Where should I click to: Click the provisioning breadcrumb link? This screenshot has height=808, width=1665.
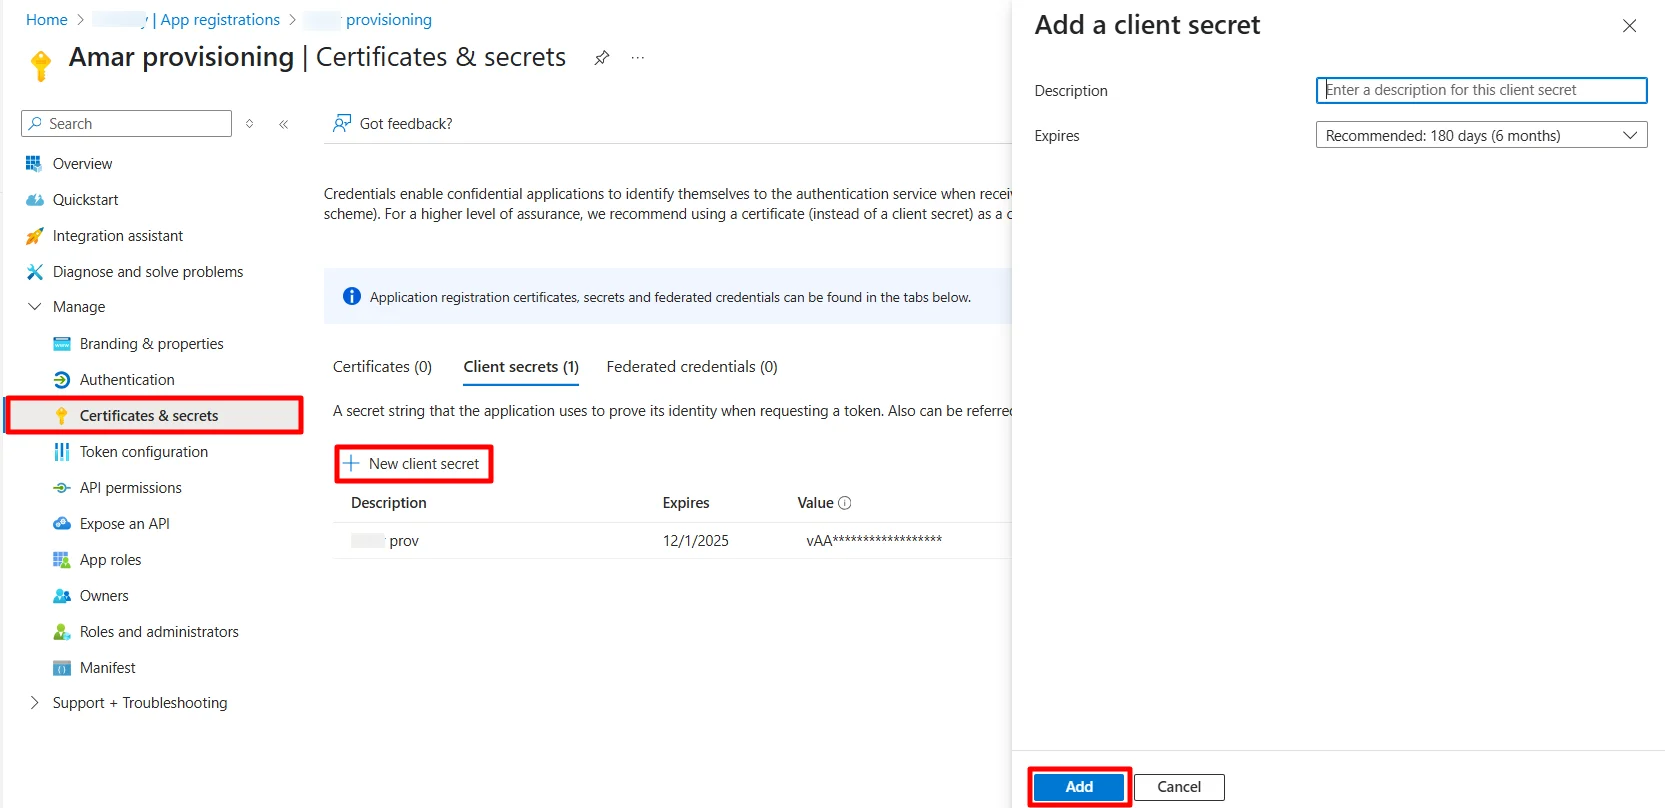(x=389, y=20)
